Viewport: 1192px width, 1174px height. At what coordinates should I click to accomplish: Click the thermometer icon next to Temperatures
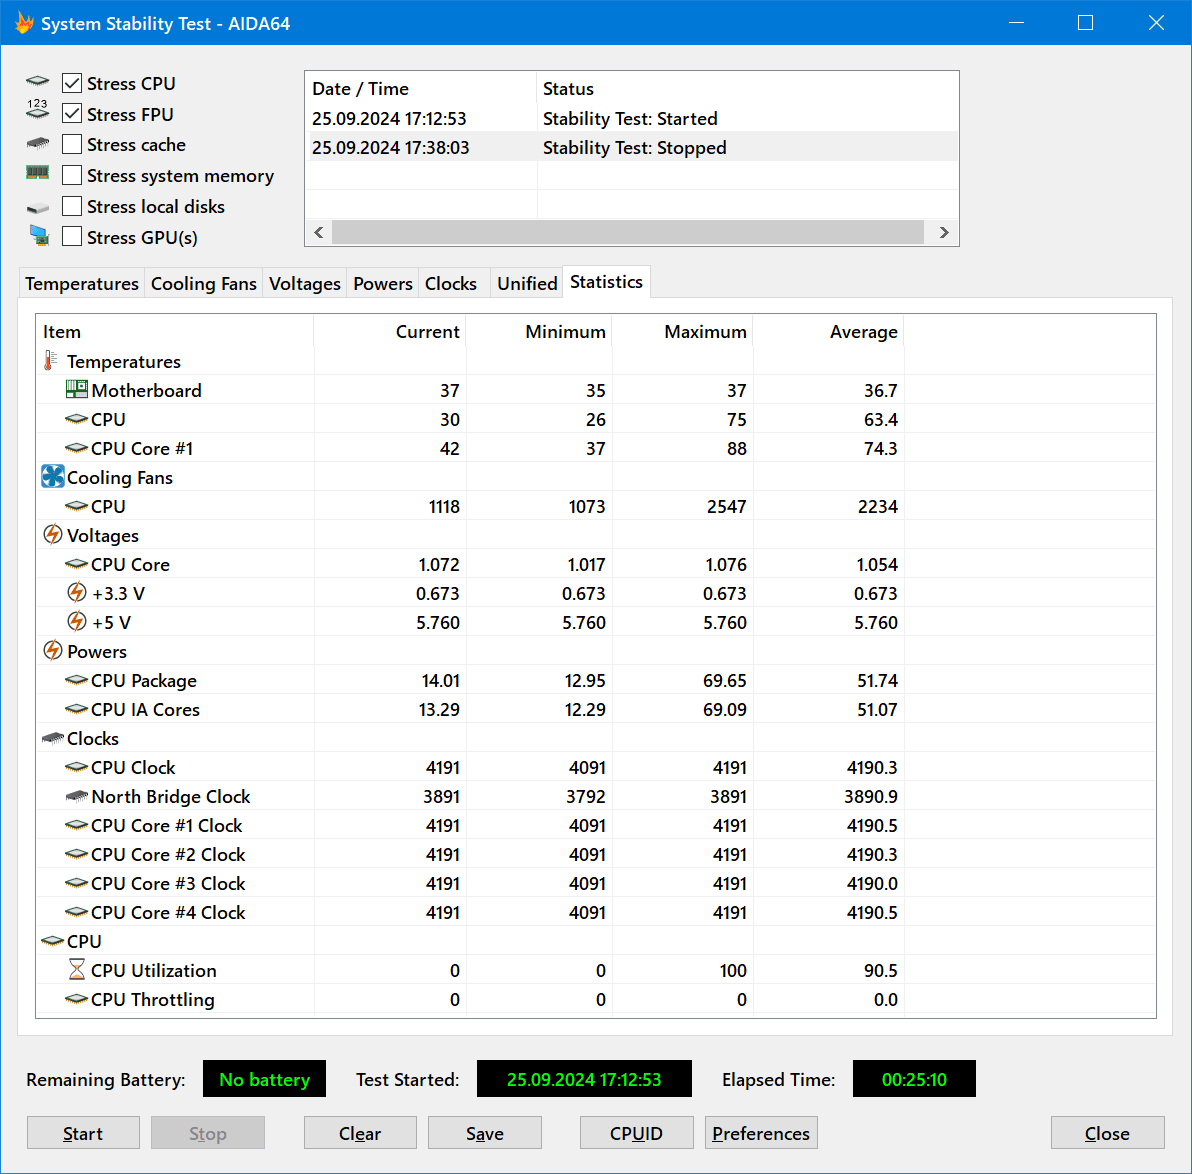[50, 360]
